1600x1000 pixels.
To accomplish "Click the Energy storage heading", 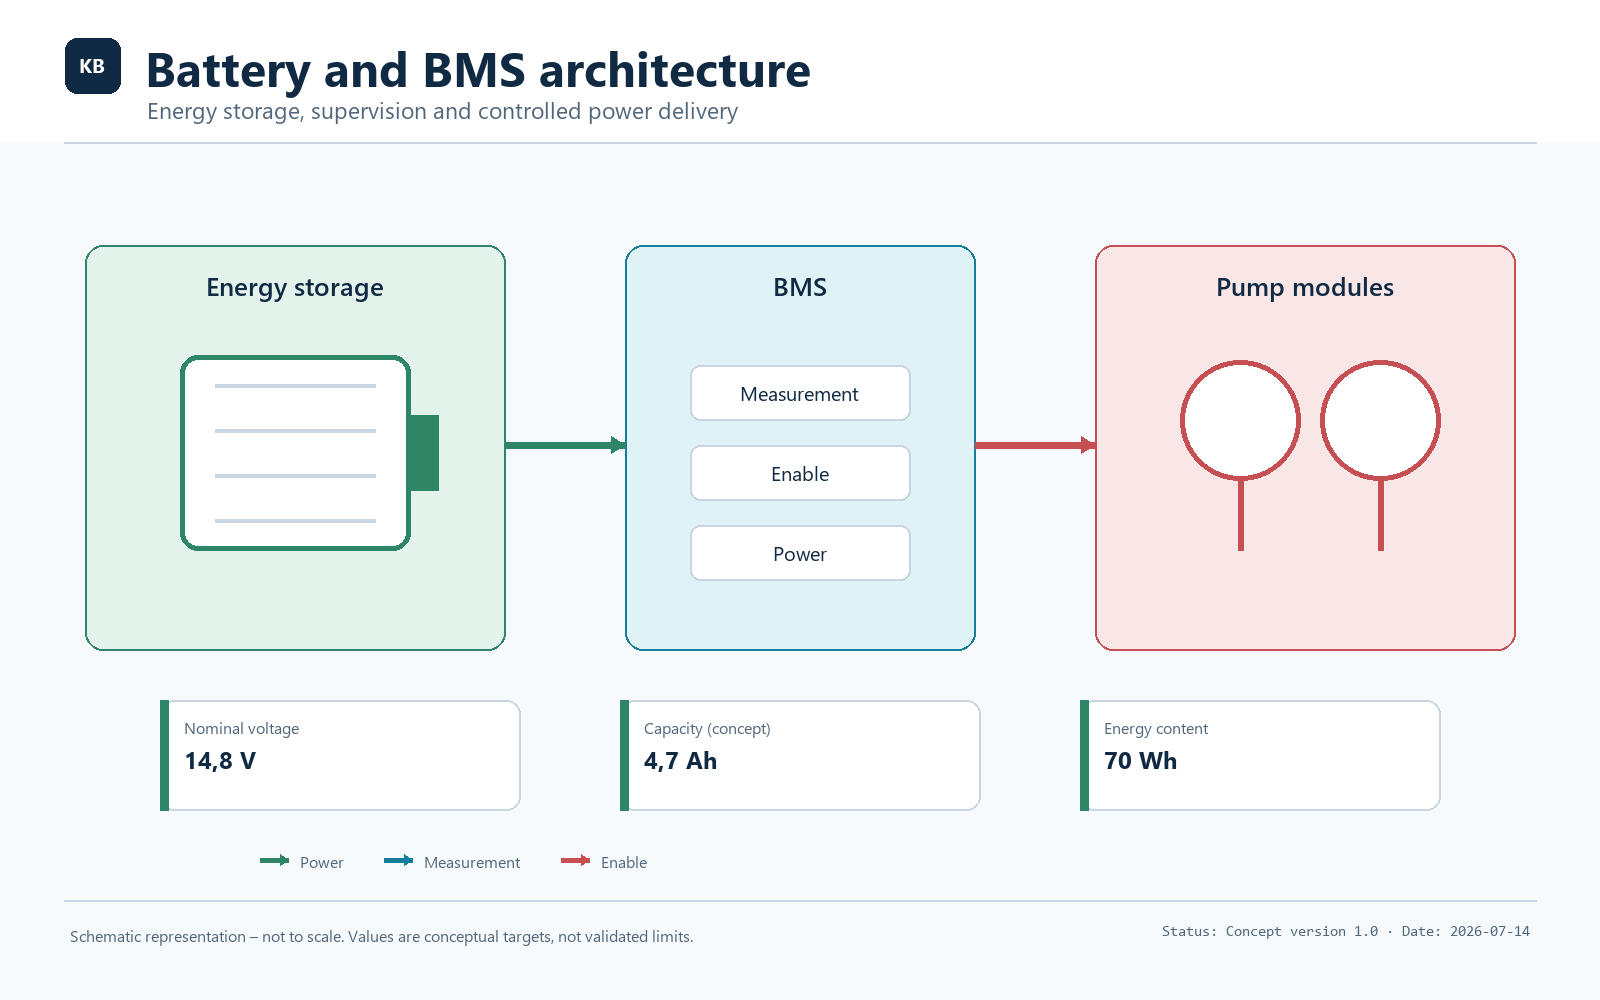I will [x=295, y=288].
